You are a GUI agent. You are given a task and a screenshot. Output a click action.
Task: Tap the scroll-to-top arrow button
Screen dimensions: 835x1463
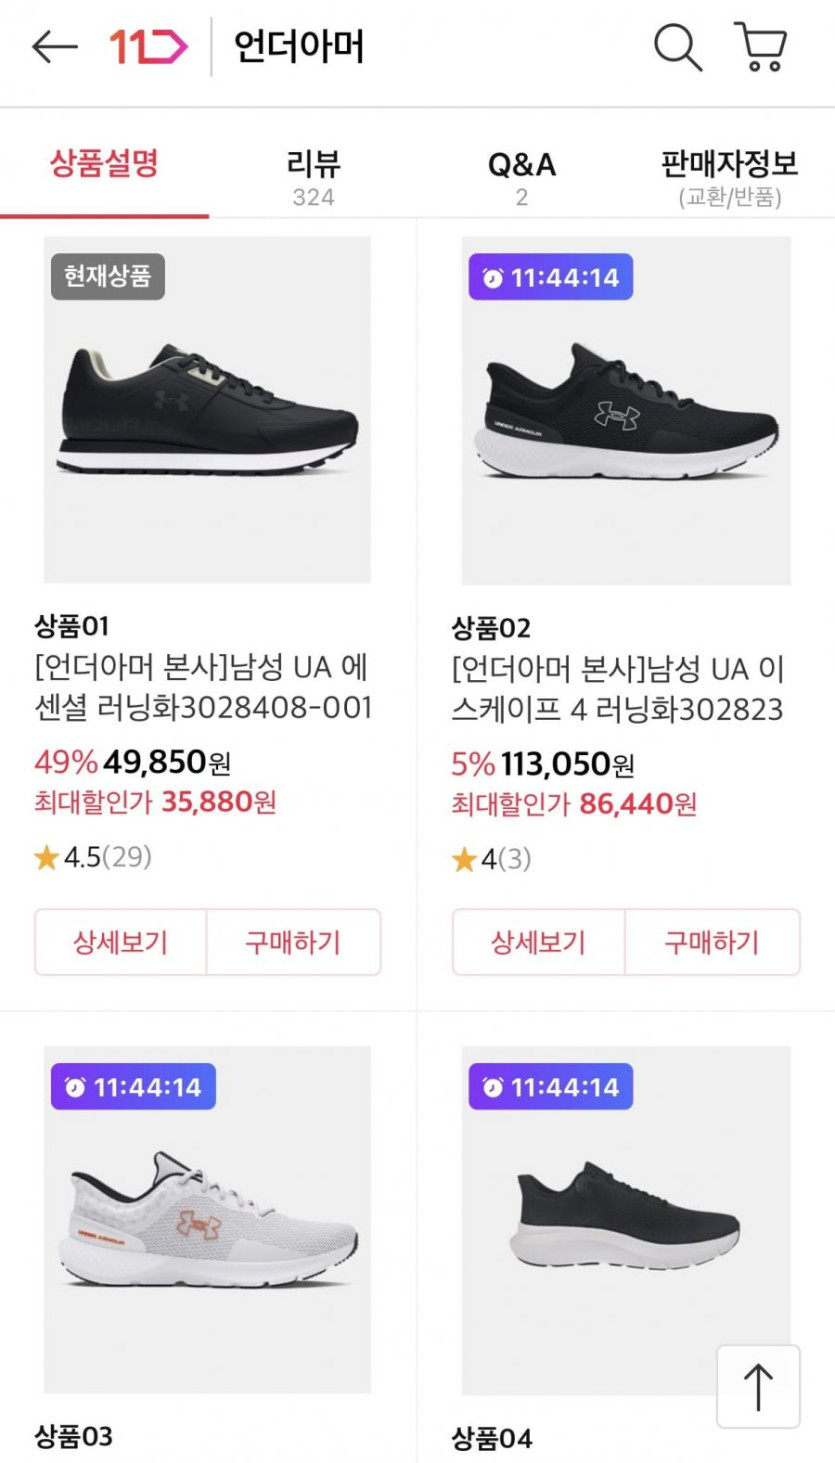point(758,1386)
